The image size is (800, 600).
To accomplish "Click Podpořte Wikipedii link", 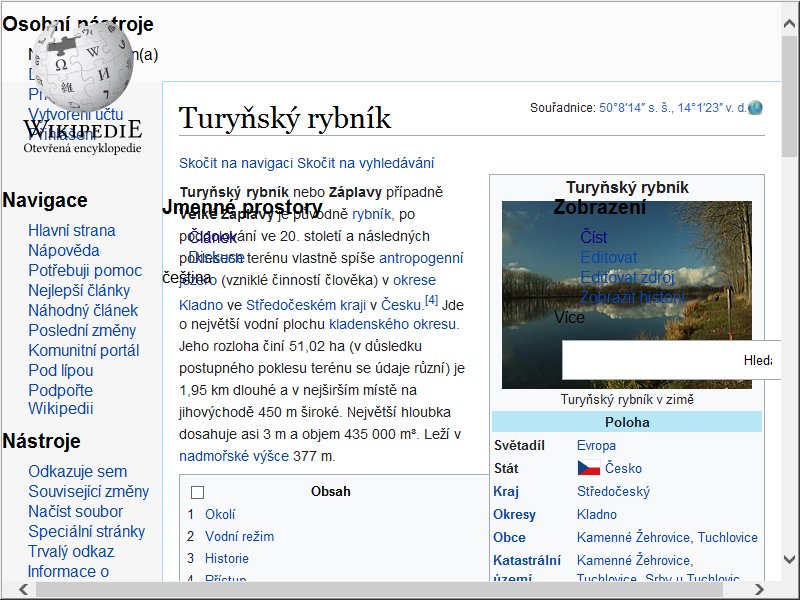I will 61,399.
